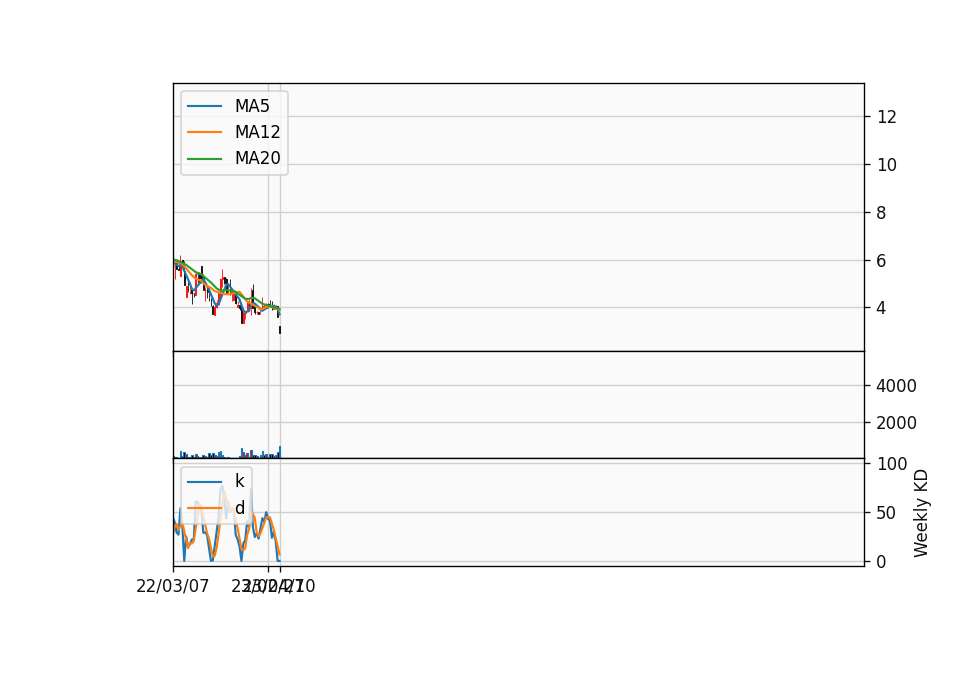Viewport: 960px width, 690px height.
Task: Click the price axis tick 6
Action: [881, 261]
